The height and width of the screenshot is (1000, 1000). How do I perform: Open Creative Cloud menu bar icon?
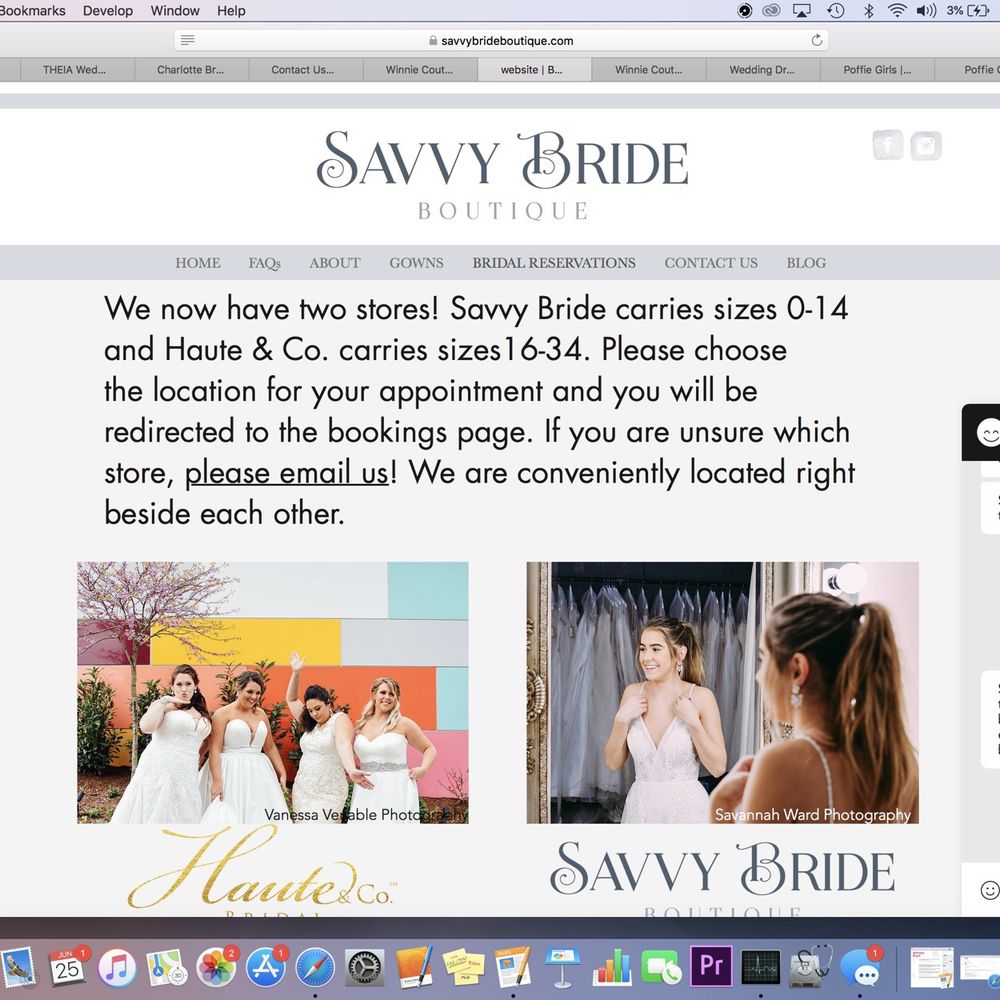pos(771,10)
